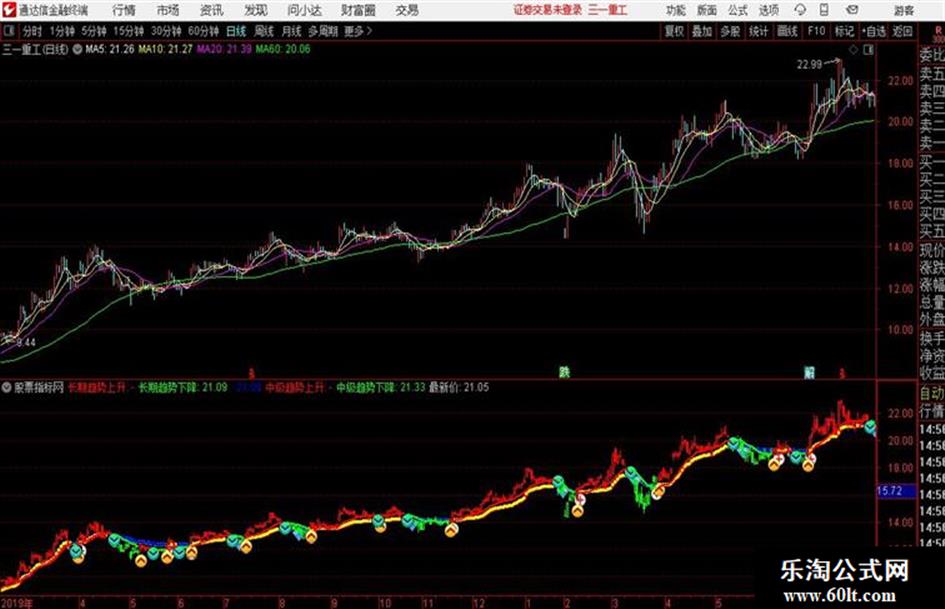Open the 发现 menu

pos(256,10)
